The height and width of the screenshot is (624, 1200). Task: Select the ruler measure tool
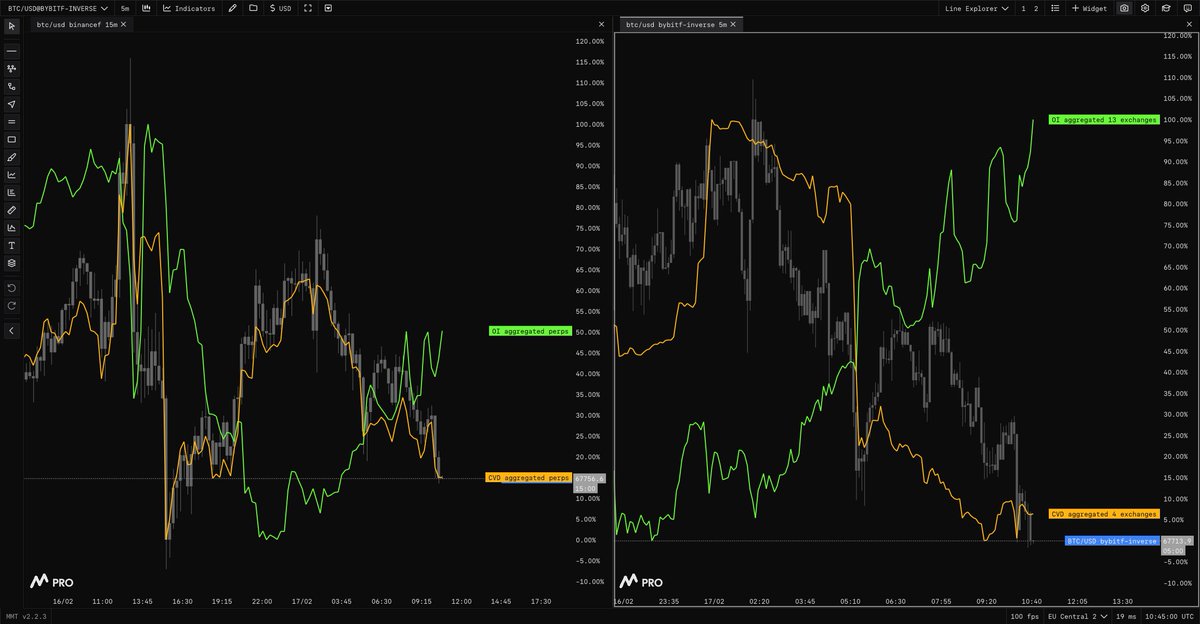point(12,210)
